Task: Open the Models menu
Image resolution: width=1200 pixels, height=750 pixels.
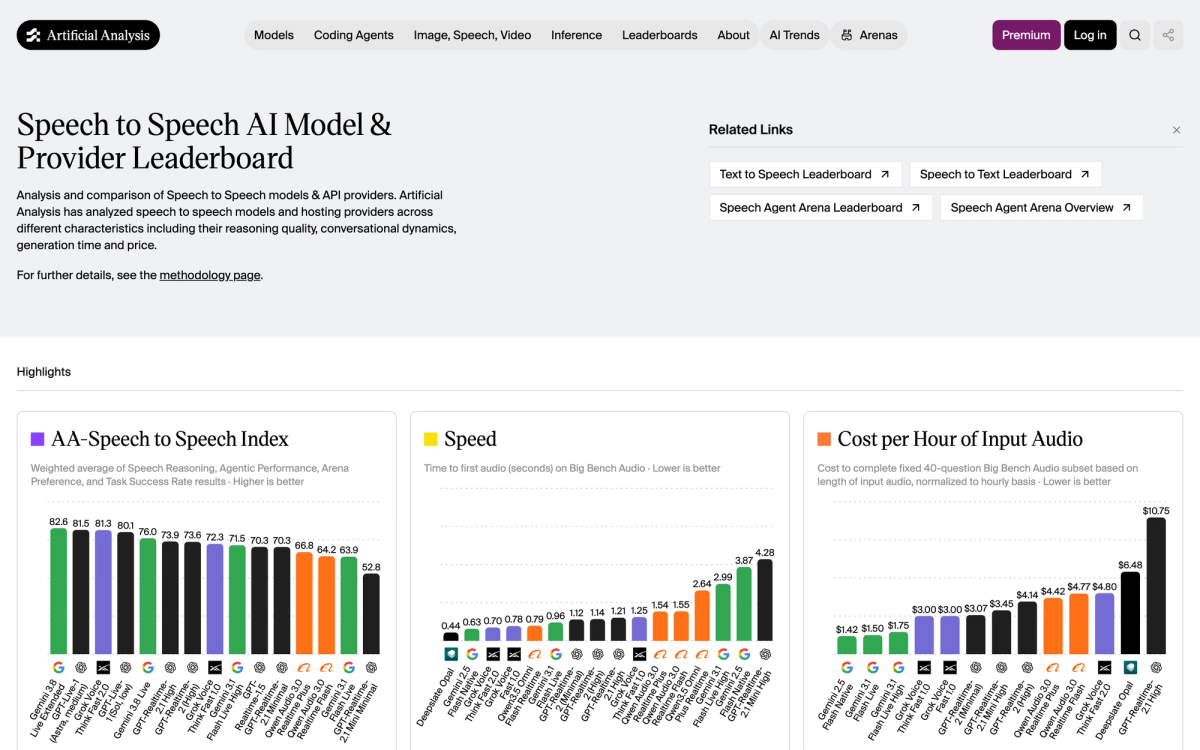Action: pos(274,35)
